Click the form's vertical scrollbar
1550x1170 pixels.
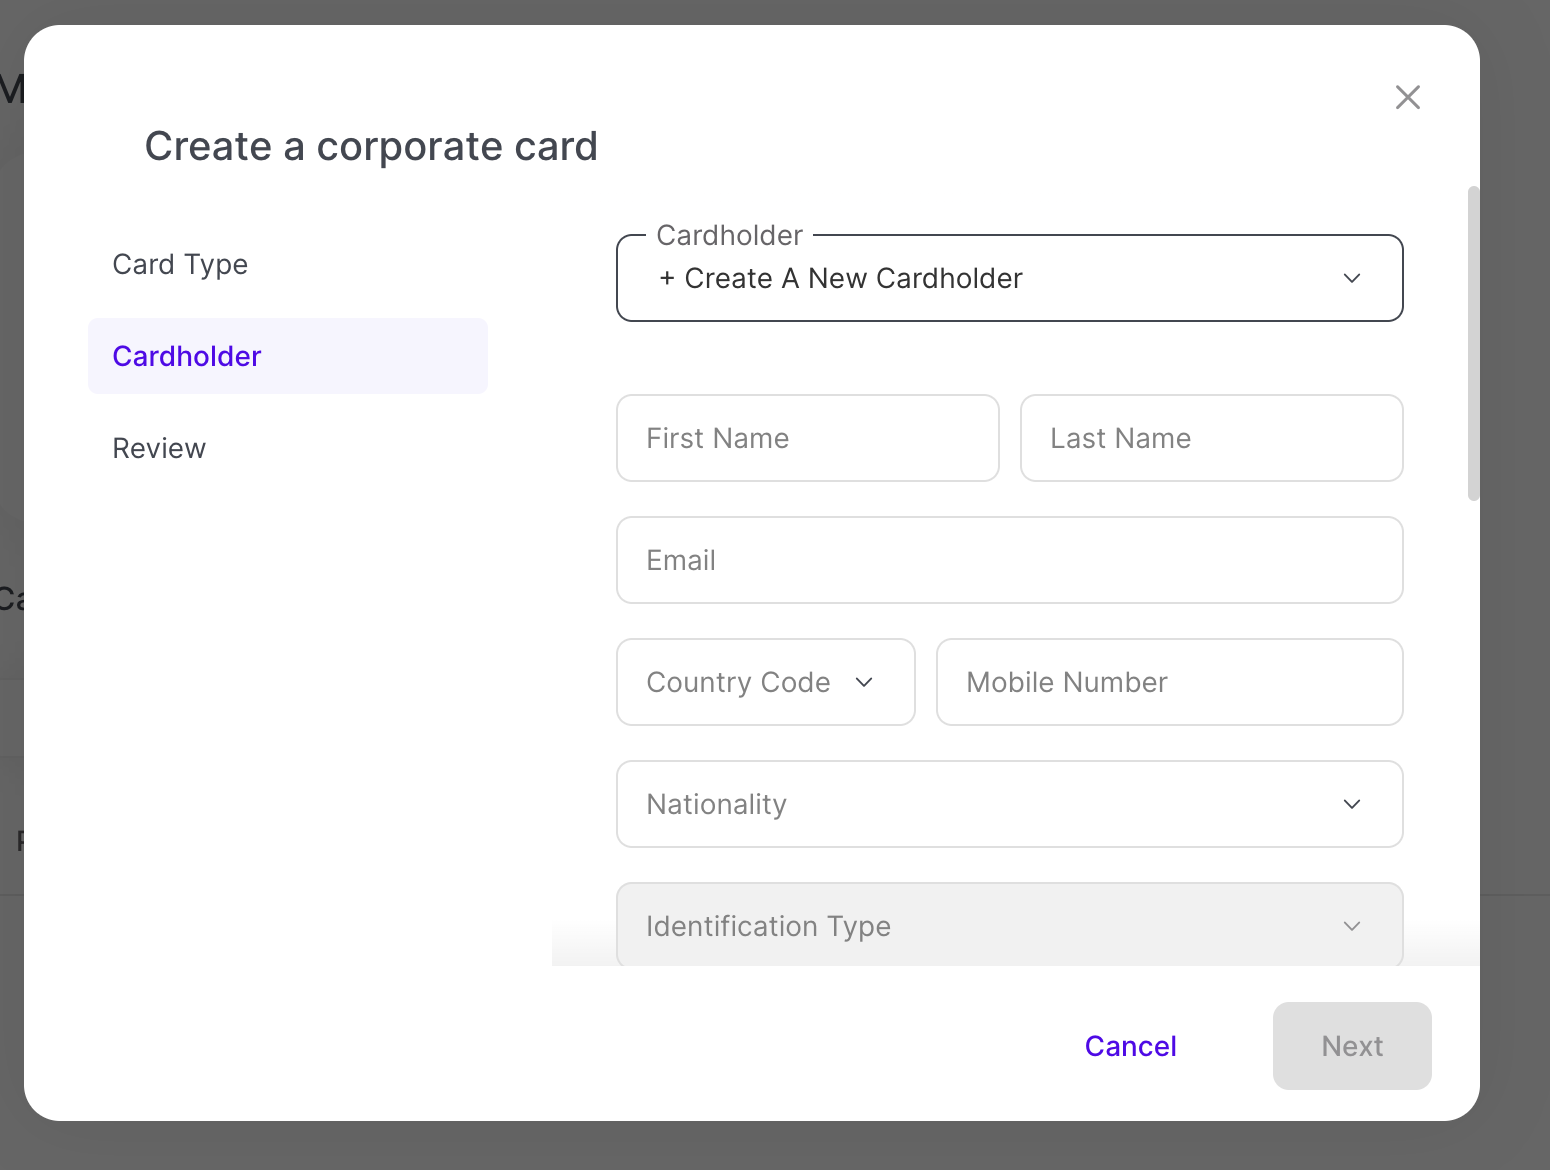[x=1473, y=343]
